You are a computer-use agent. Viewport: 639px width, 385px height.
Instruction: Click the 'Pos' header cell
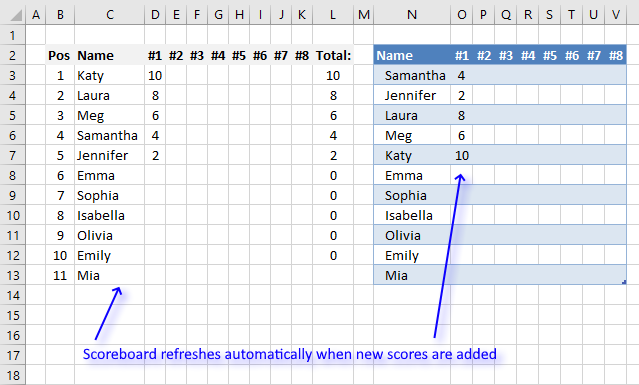click(60, 55)
